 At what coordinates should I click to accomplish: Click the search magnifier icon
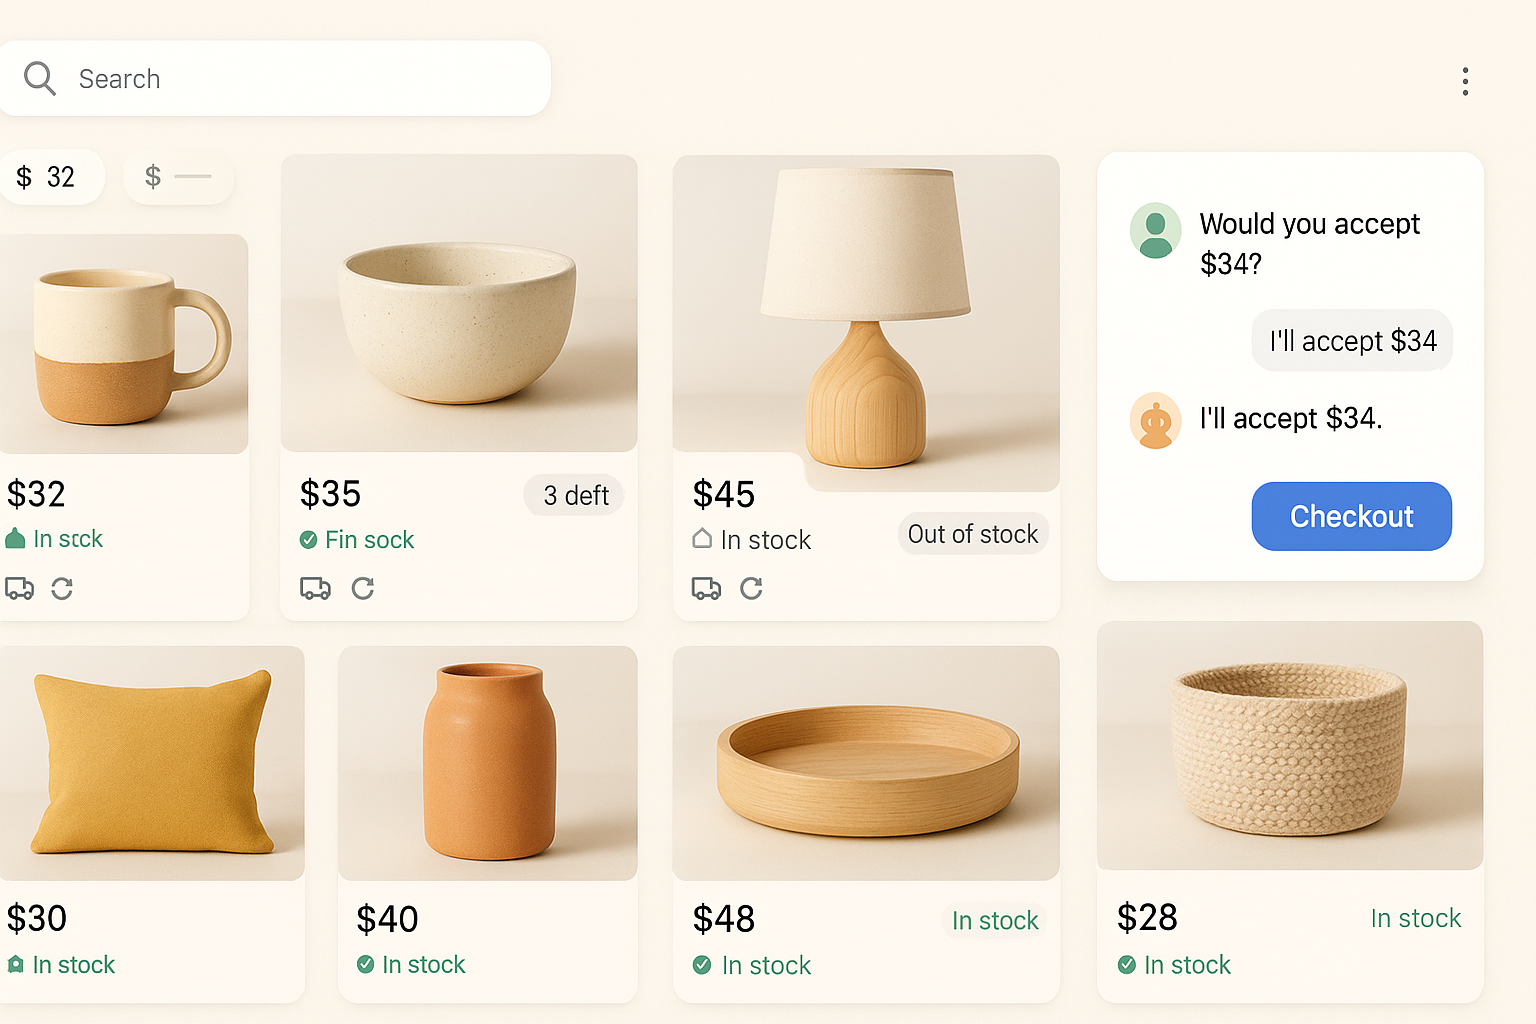40,78
